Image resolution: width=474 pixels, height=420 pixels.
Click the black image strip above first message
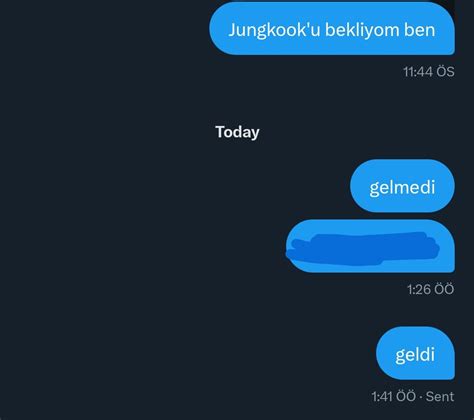(451, 6)
